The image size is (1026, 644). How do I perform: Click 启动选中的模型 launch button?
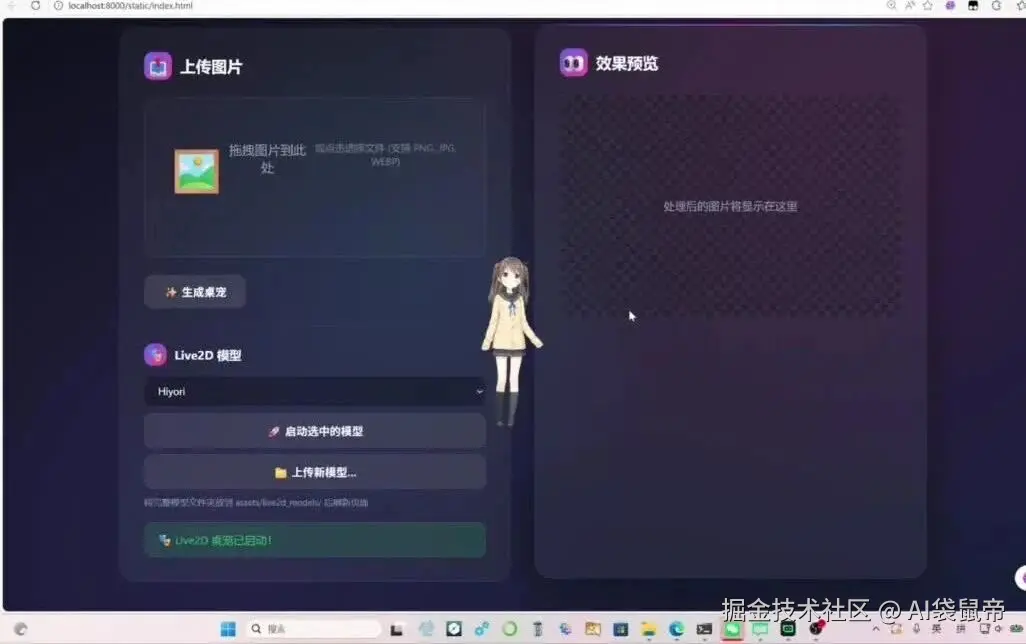(x=315, y=431)
